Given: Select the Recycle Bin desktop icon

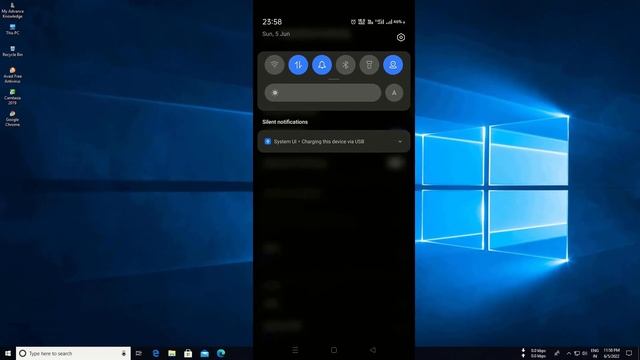Looking at the screenshot, I should (12, 51).
